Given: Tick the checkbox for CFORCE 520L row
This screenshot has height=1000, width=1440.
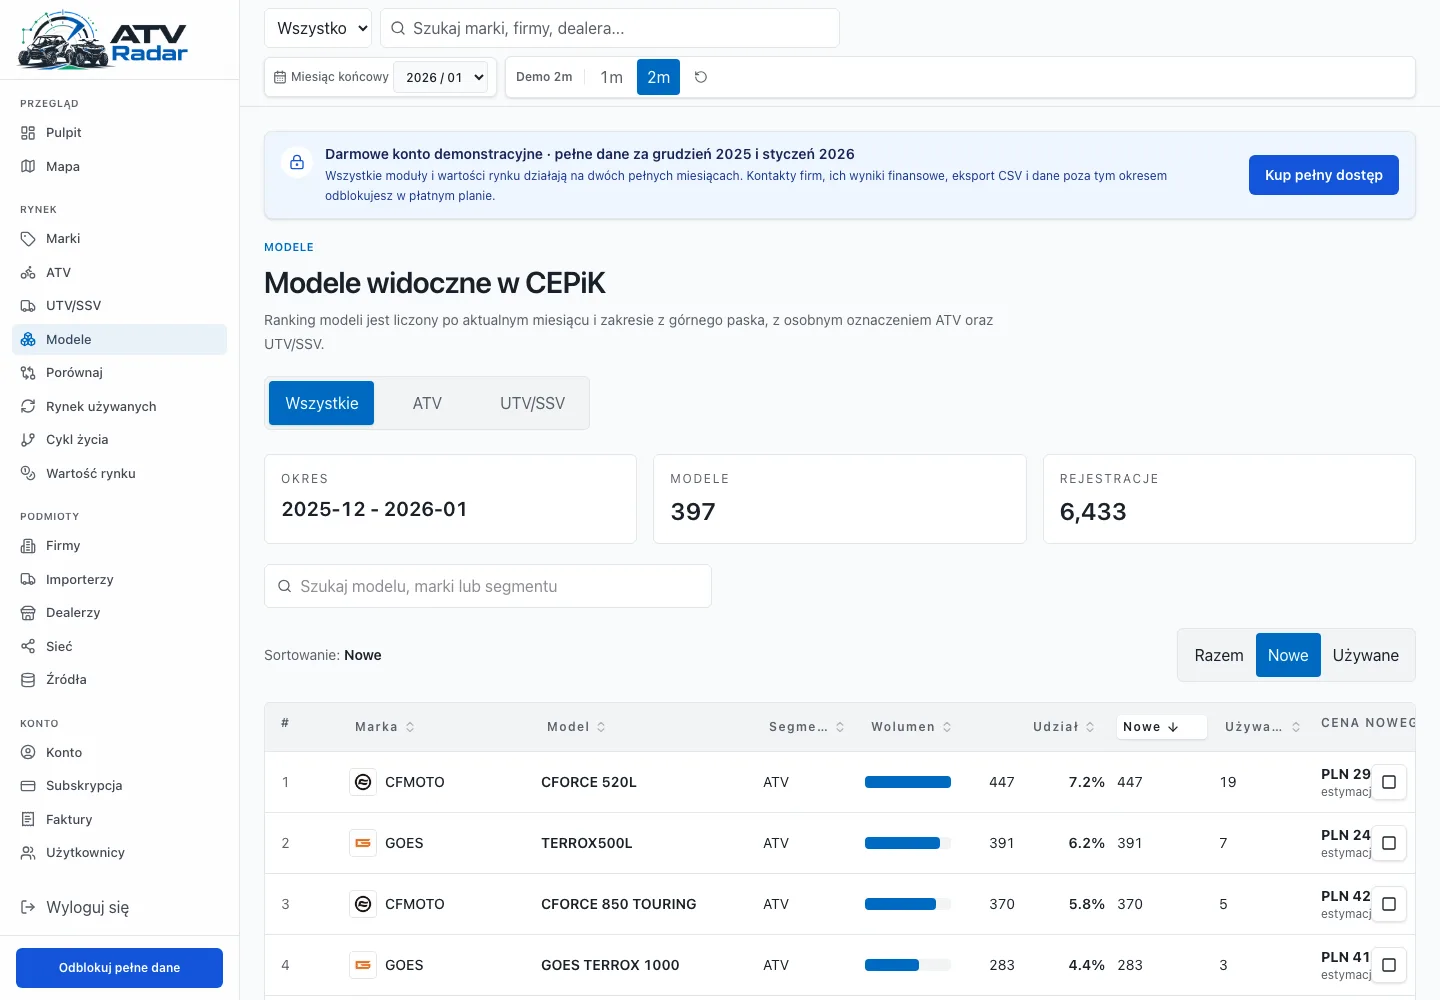Looking at the screenshot, I should tap(1389, 782).
